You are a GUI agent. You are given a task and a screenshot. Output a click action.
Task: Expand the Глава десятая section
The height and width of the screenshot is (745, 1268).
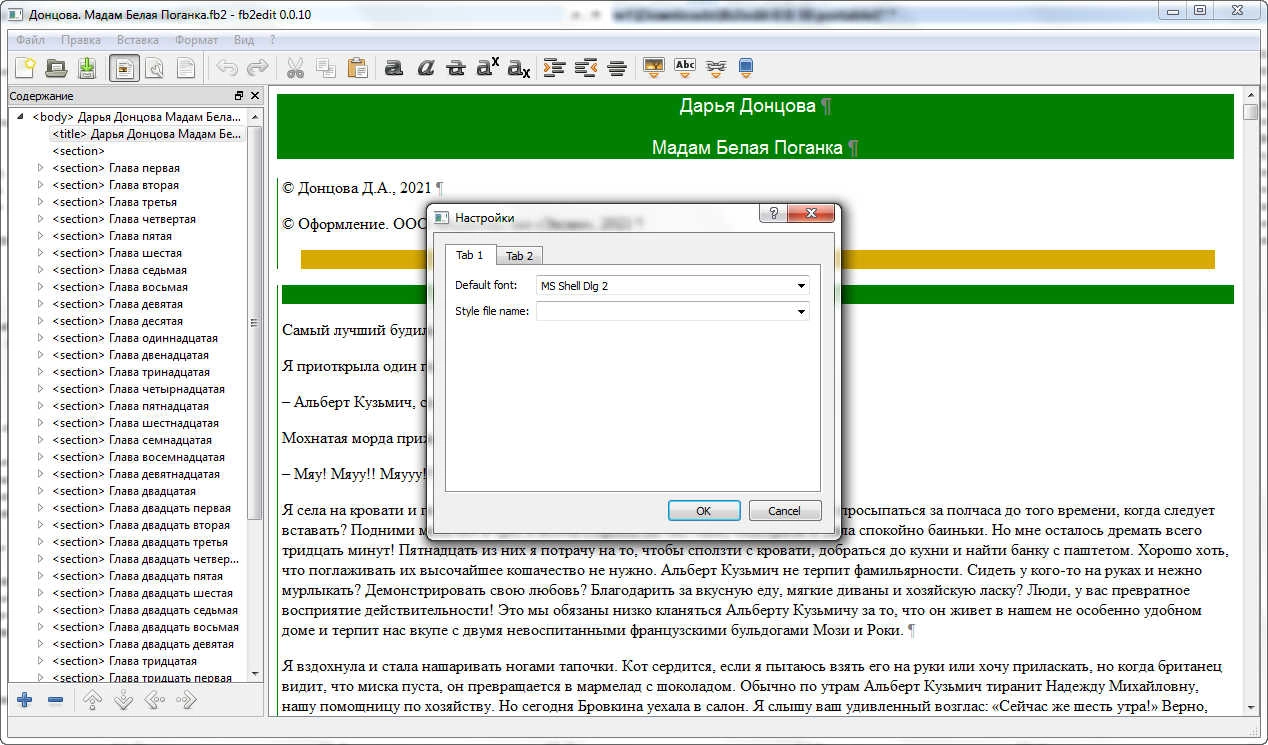[x=41, y=321]
